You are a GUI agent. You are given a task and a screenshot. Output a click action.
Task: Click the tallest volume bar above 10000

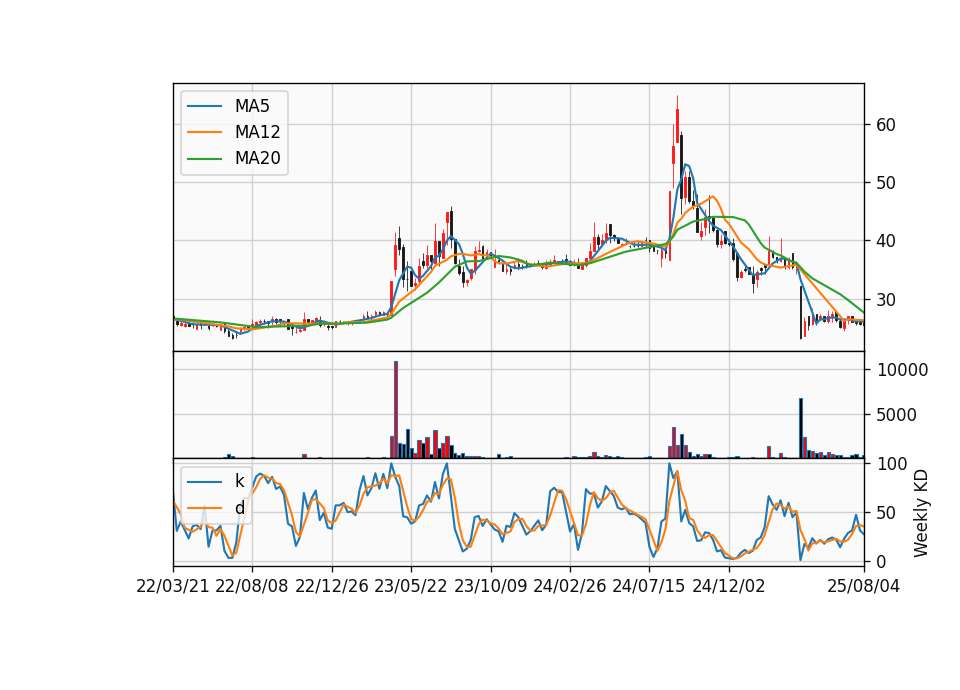pos(396,410)
